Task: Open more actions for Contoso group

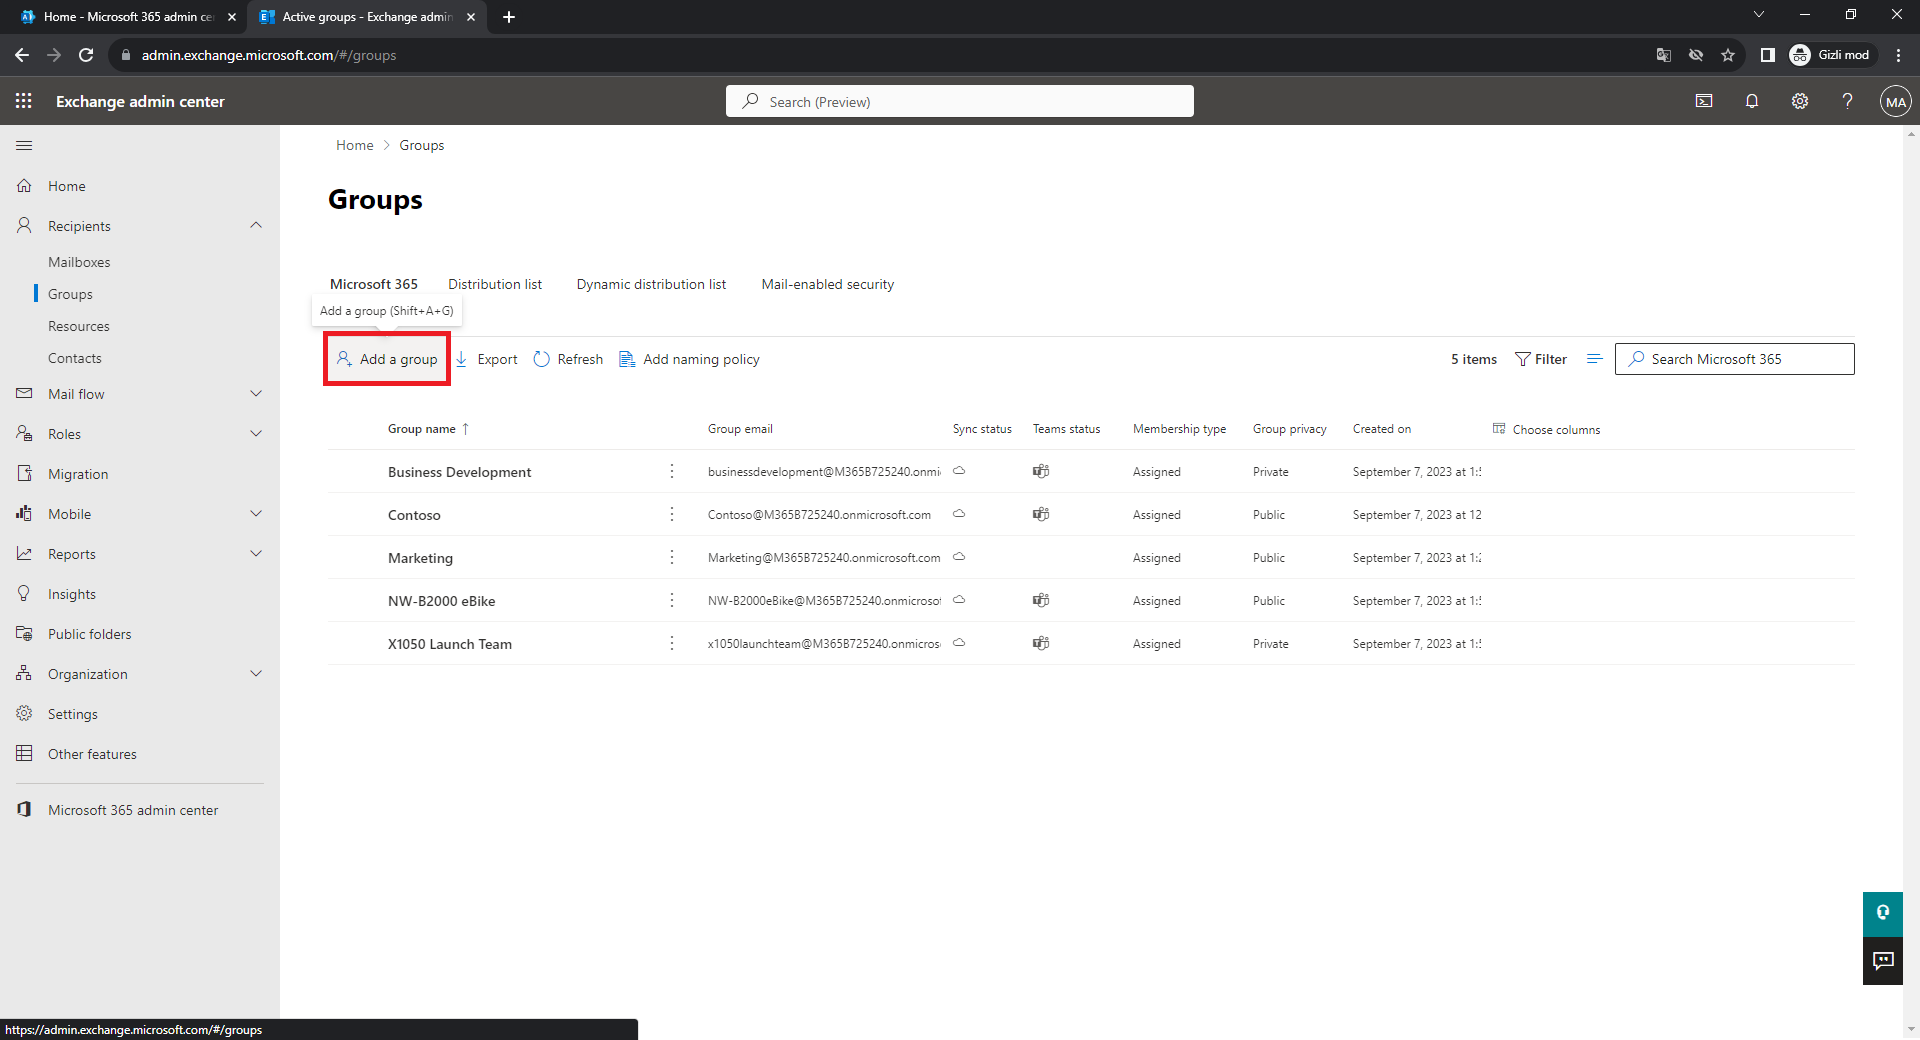Action: 672,514
